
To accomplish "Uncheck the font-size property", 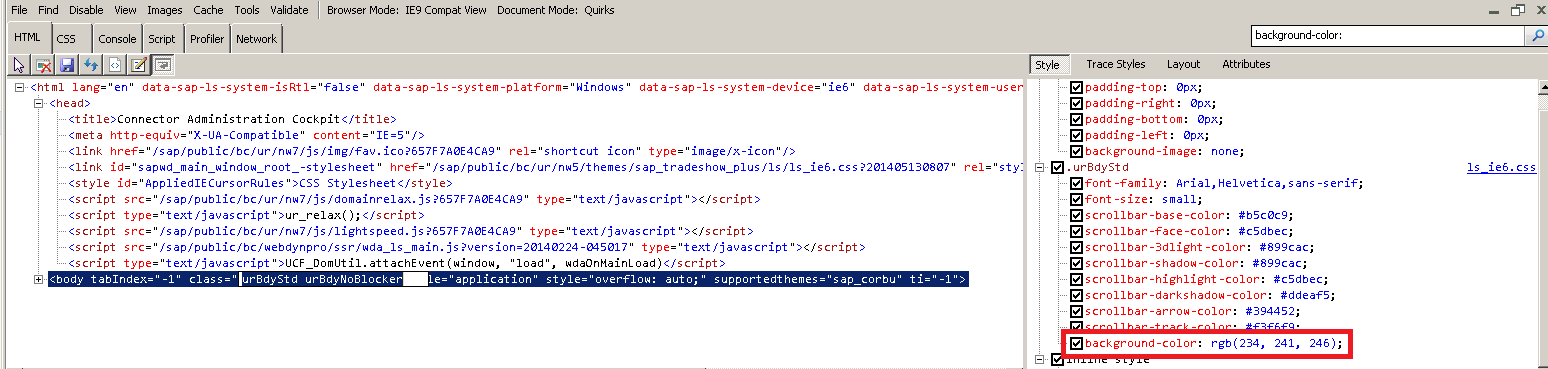I will coord(1076,200).
